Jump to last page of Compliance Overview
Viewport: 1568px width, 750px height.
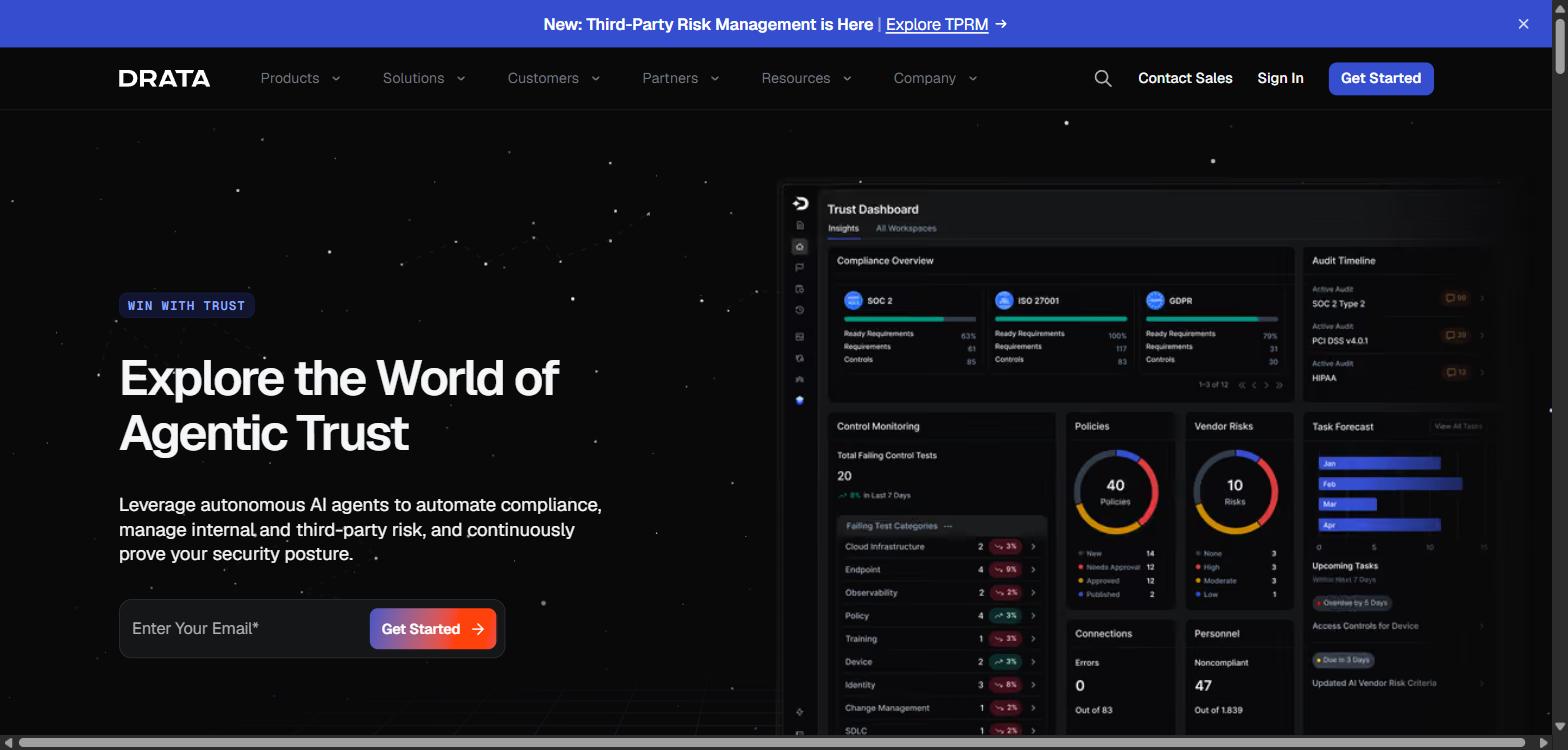click(x=1279, y=385)
